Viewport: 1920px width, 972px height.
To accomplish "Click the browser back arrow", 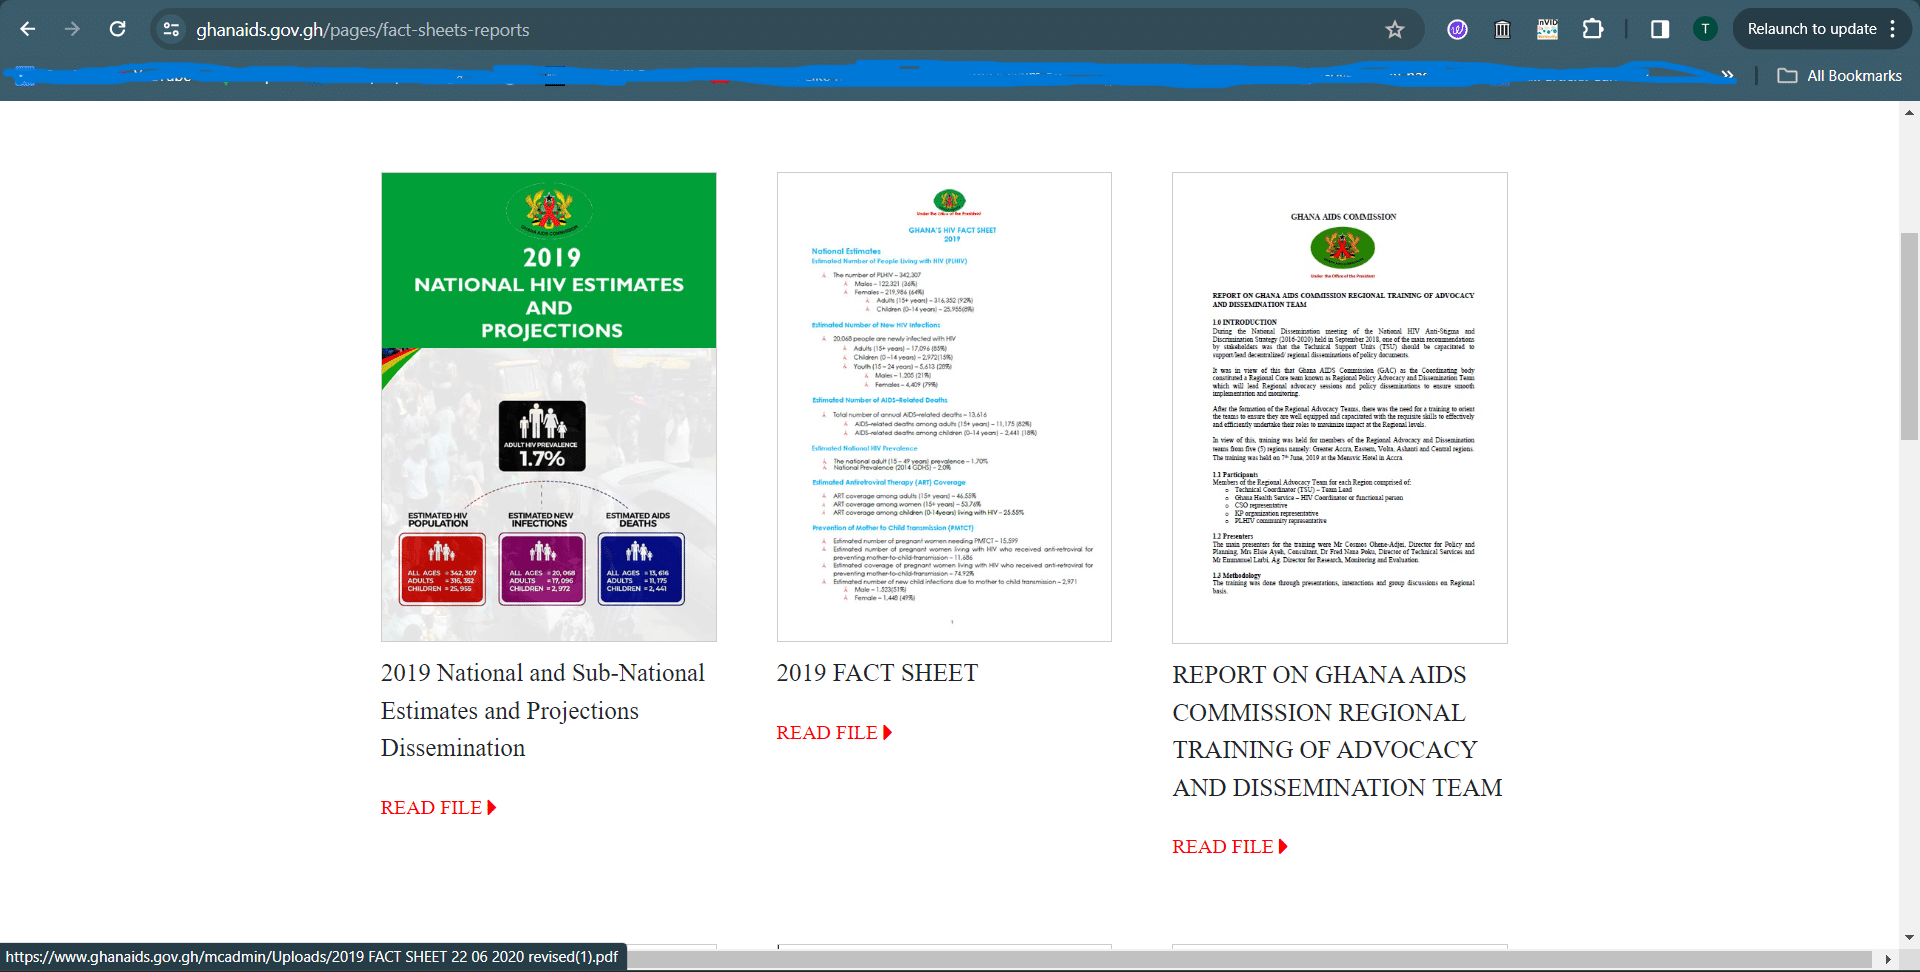I will tap(28, 29).
